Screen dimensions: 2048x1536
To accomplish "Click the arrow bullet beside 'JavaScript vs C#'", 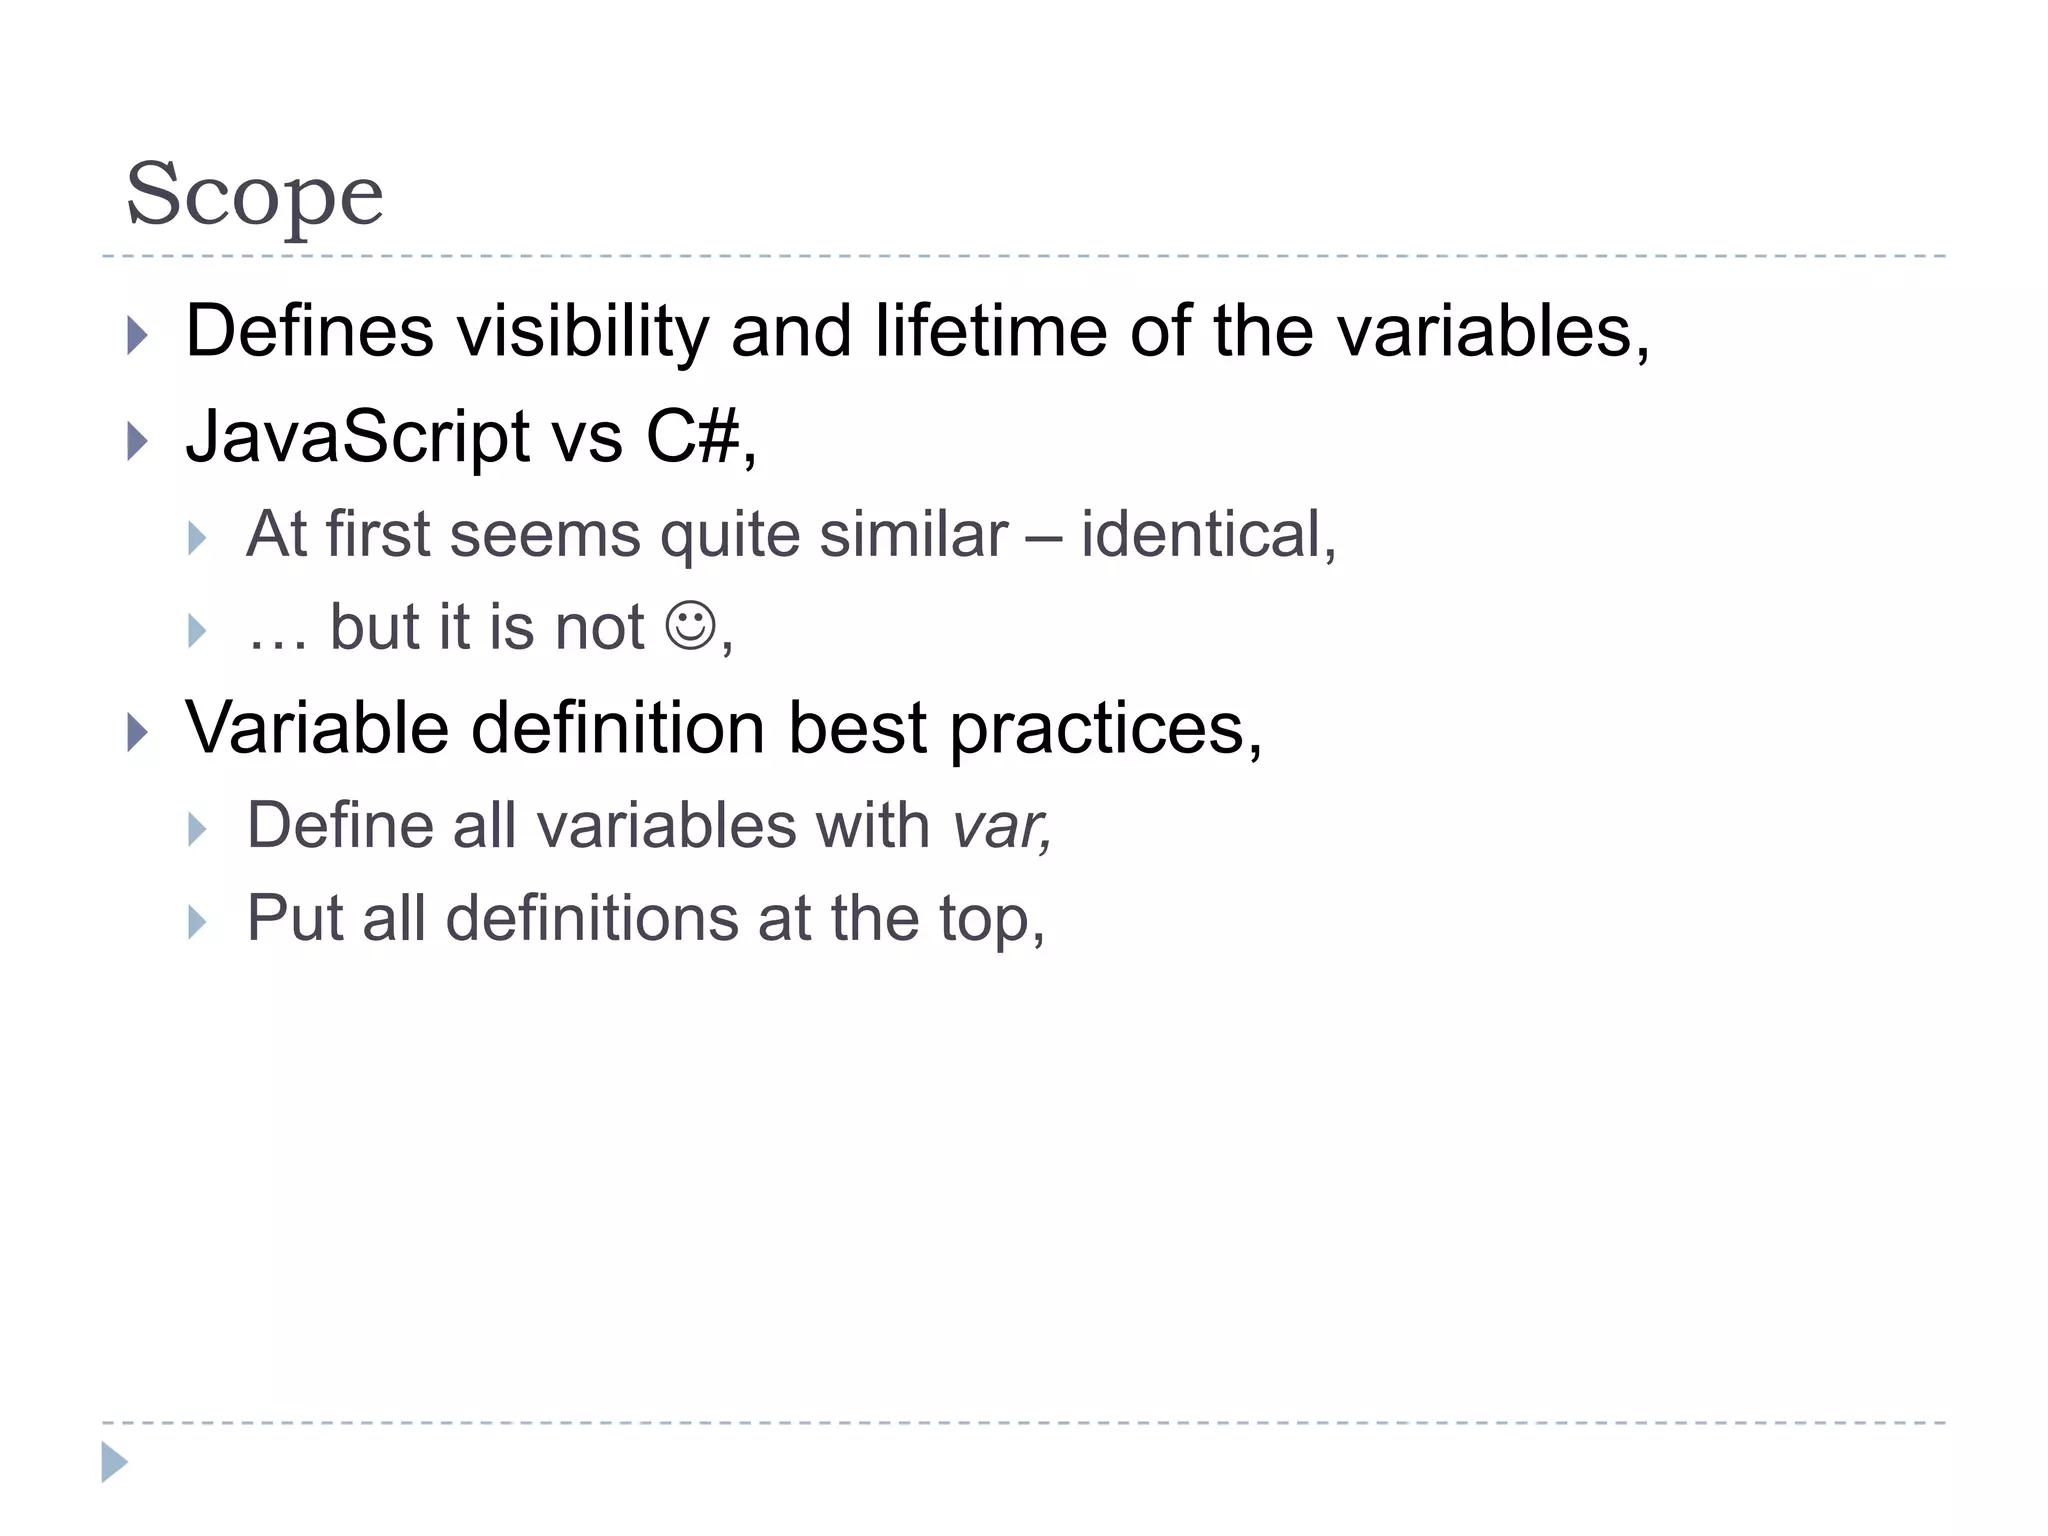I will (138, 441).
